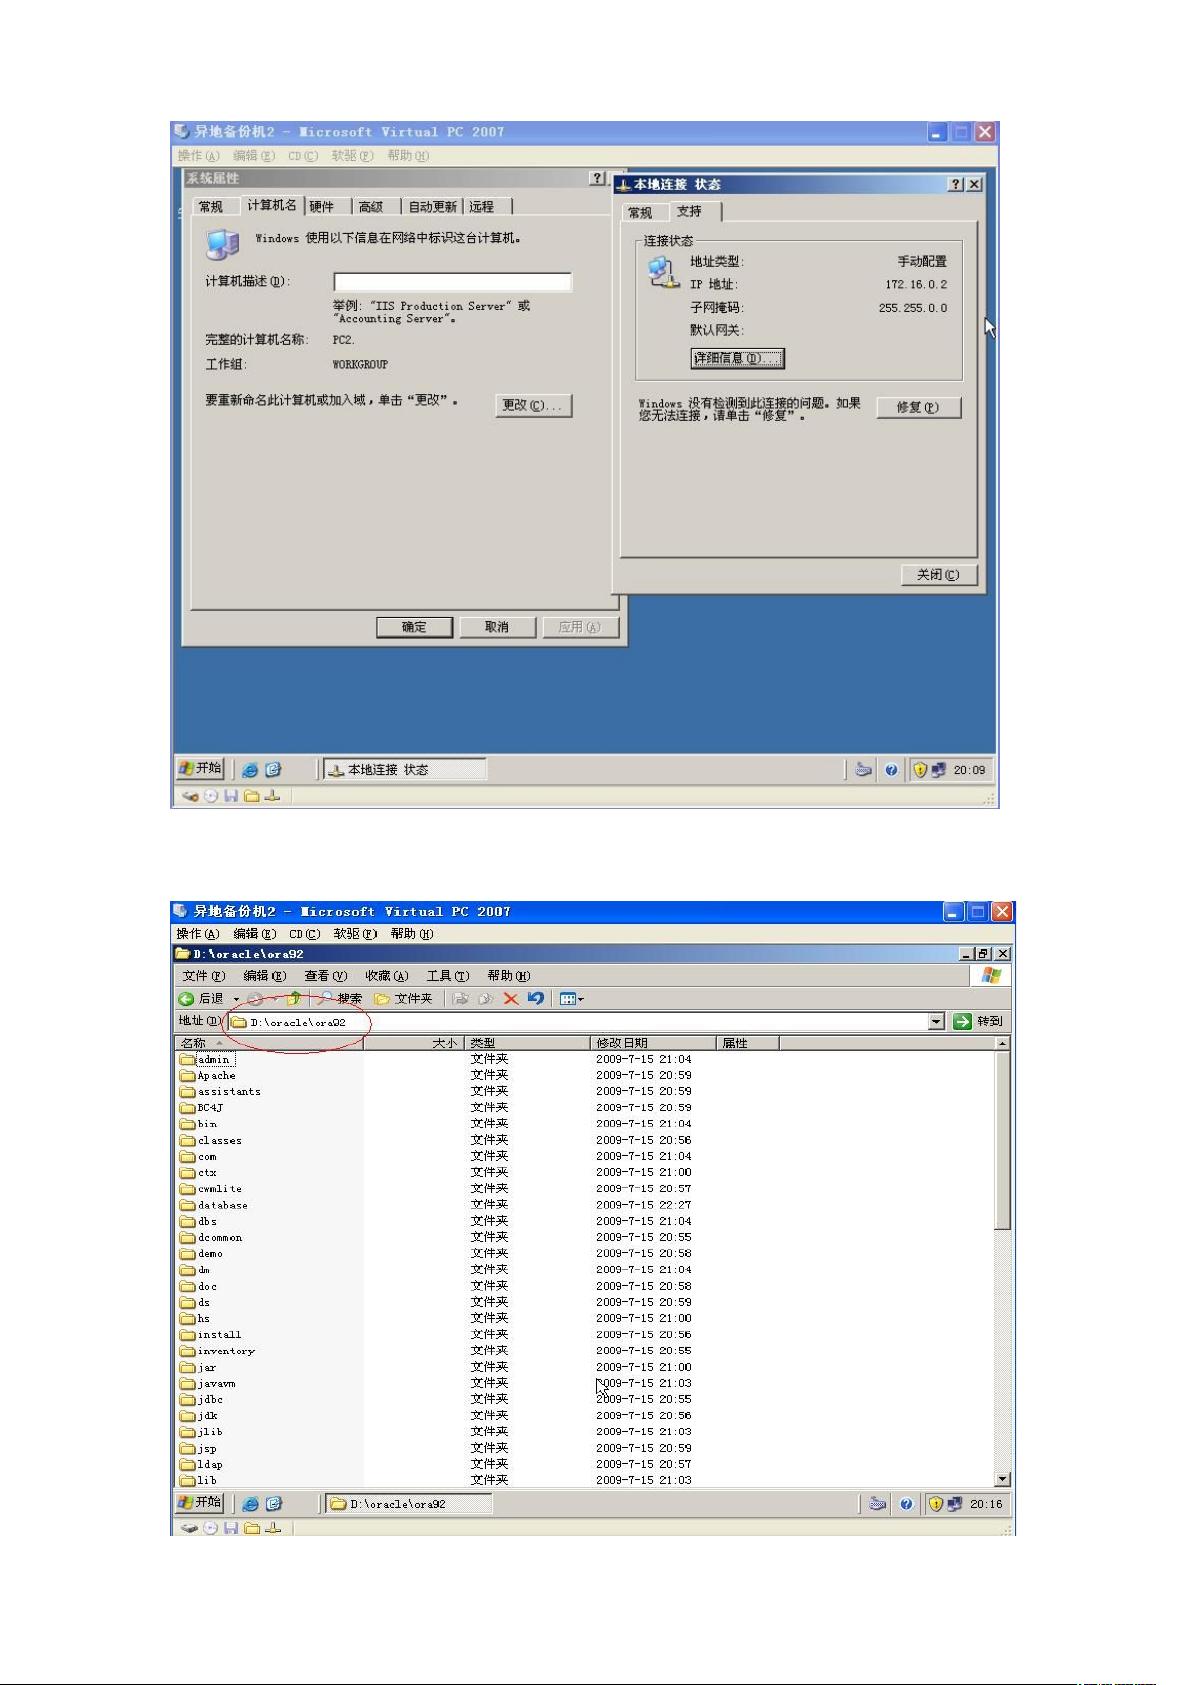Click the 系统属性 dialog's ? help button
The height and width of the screenshot is (1685, 1192).
[598, 178]
